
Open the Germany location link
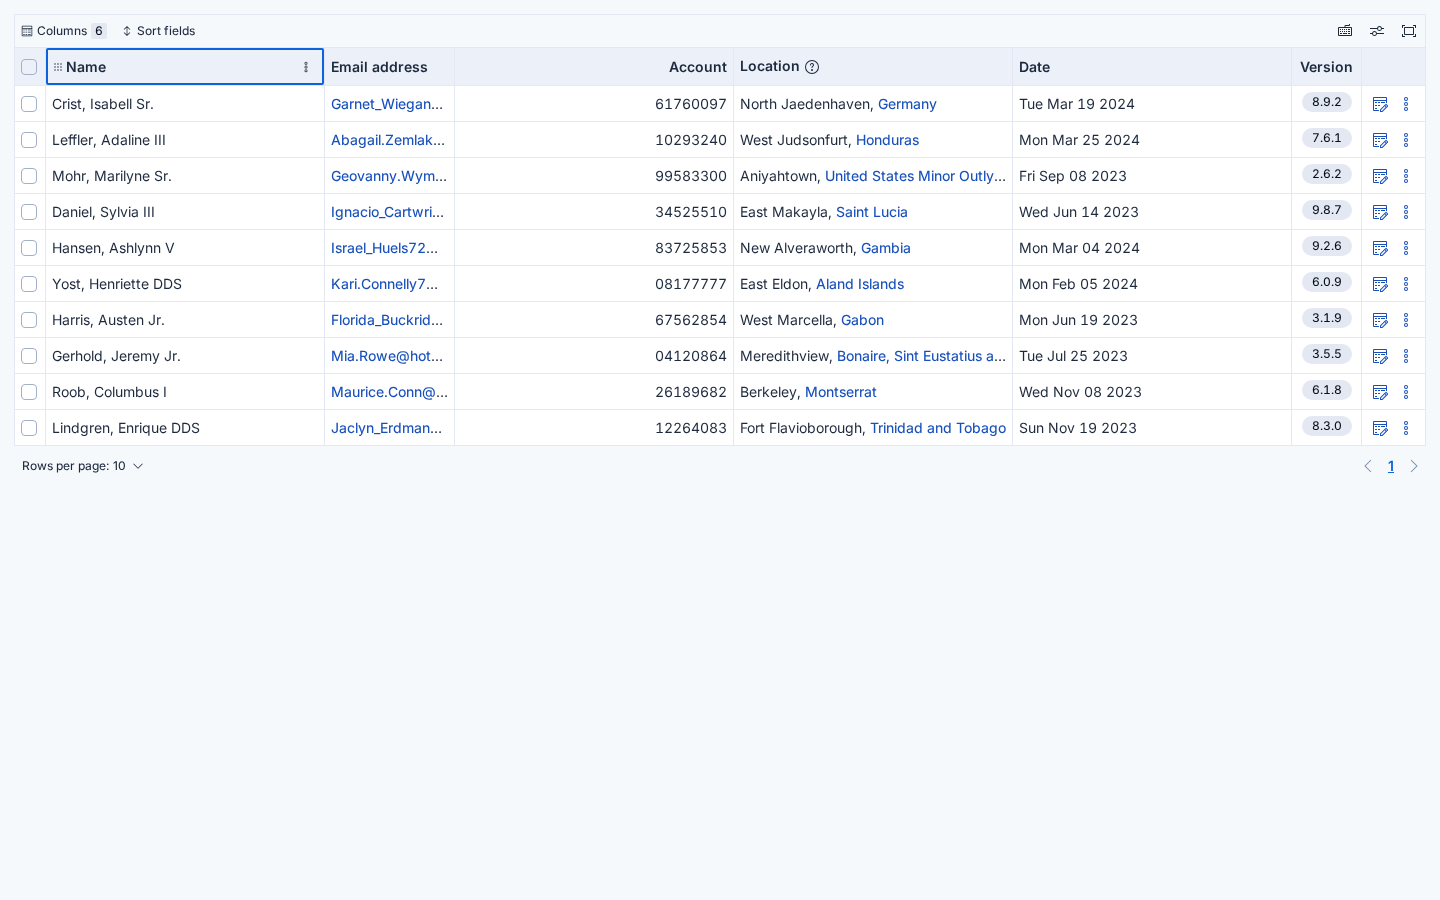coord(907,104)
